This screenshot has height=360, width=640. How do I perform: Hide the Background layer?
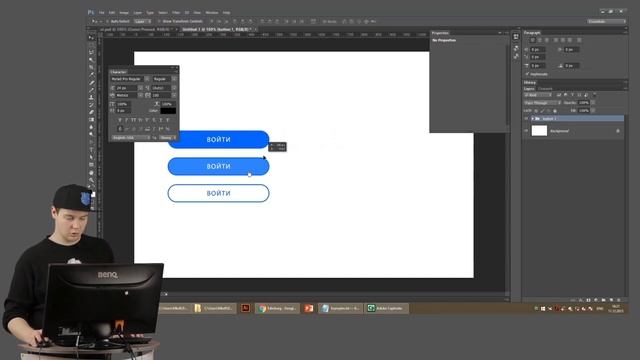coord(526,131)
